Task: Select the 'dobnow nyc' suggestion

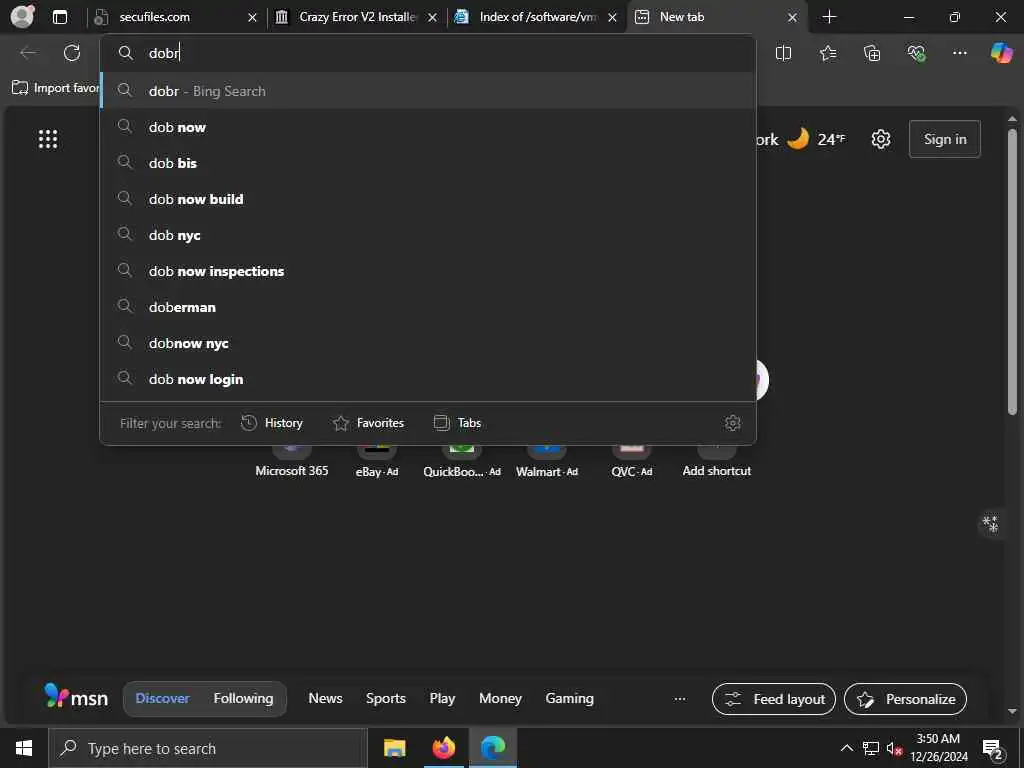Action: coord(428,342)
